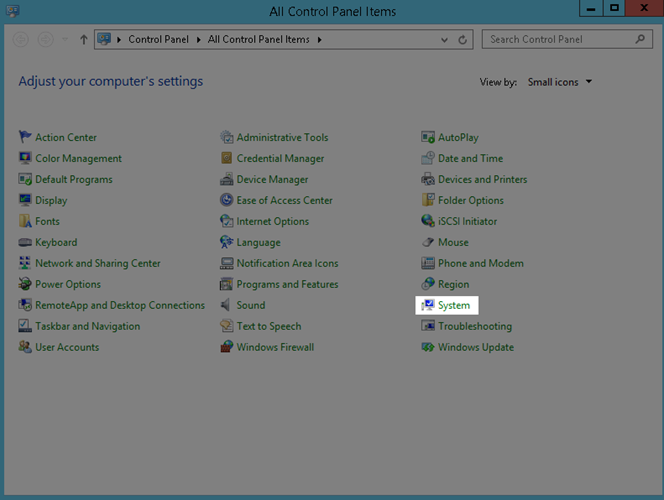Open the Text to Speech icon
Image resolution: width=664 pixels, height=500 pixels.
pyautogui.click(x=227, y=326)
